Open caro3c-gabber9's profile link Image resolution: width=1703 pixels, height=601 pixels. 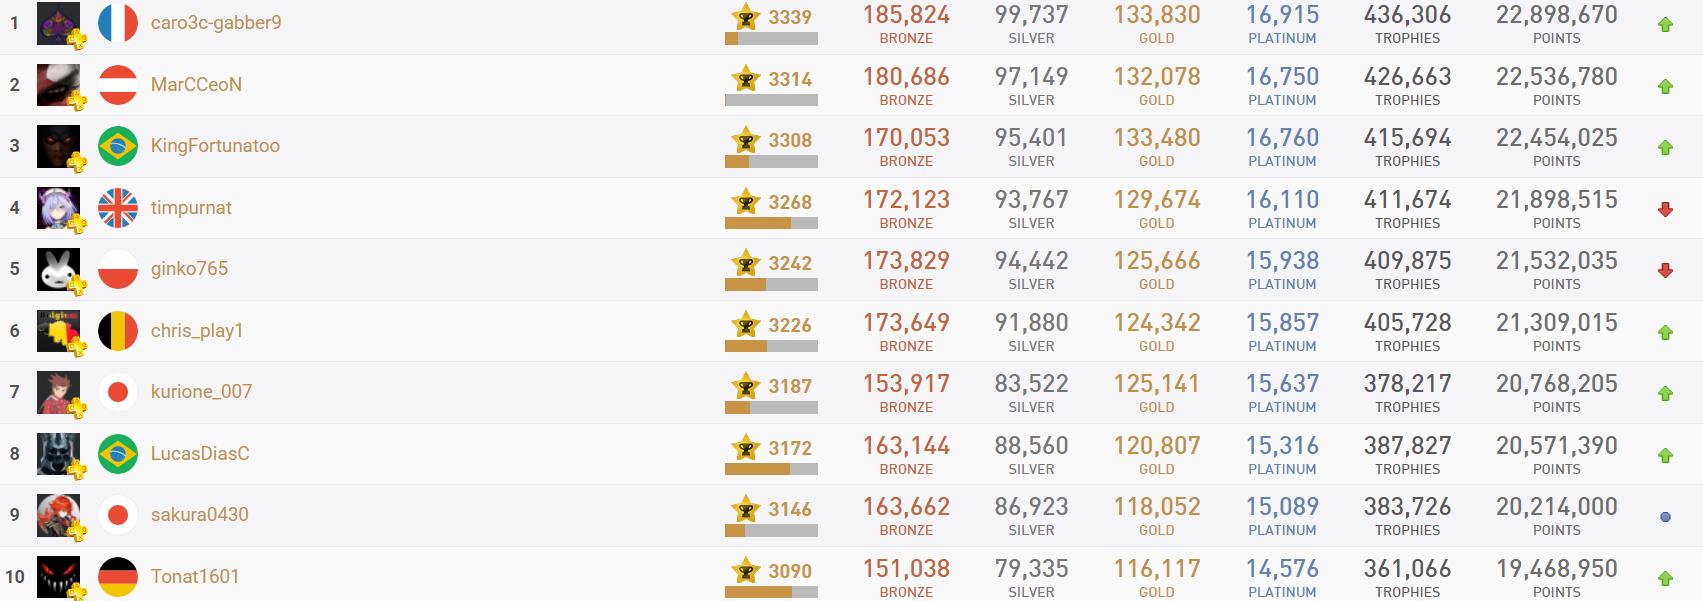point(216,23)
